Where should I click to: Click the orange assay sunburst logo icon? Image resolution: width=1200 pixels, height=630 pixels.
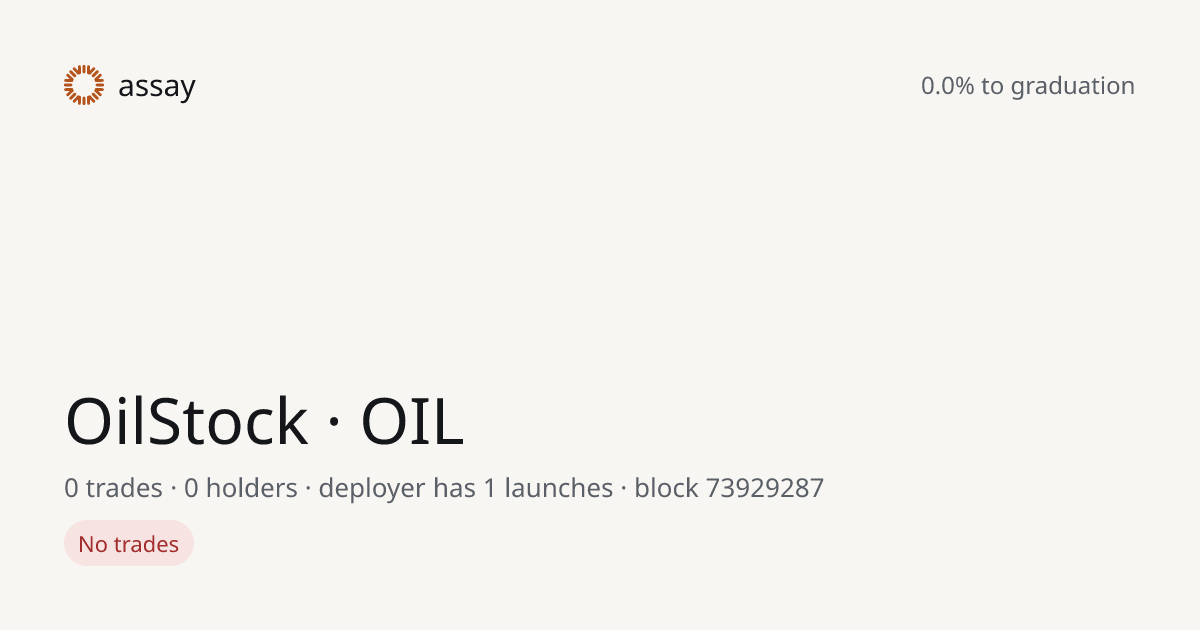[84, 85]
